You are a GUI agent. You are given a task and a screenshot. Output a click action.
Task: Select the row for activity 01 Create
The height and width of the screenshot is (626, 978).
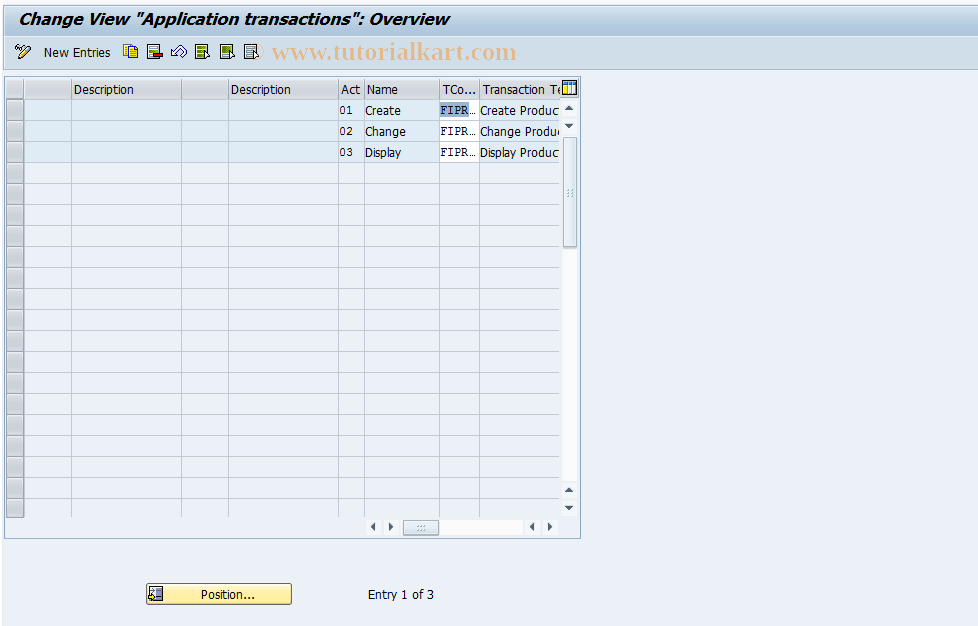tap(14, 110)
